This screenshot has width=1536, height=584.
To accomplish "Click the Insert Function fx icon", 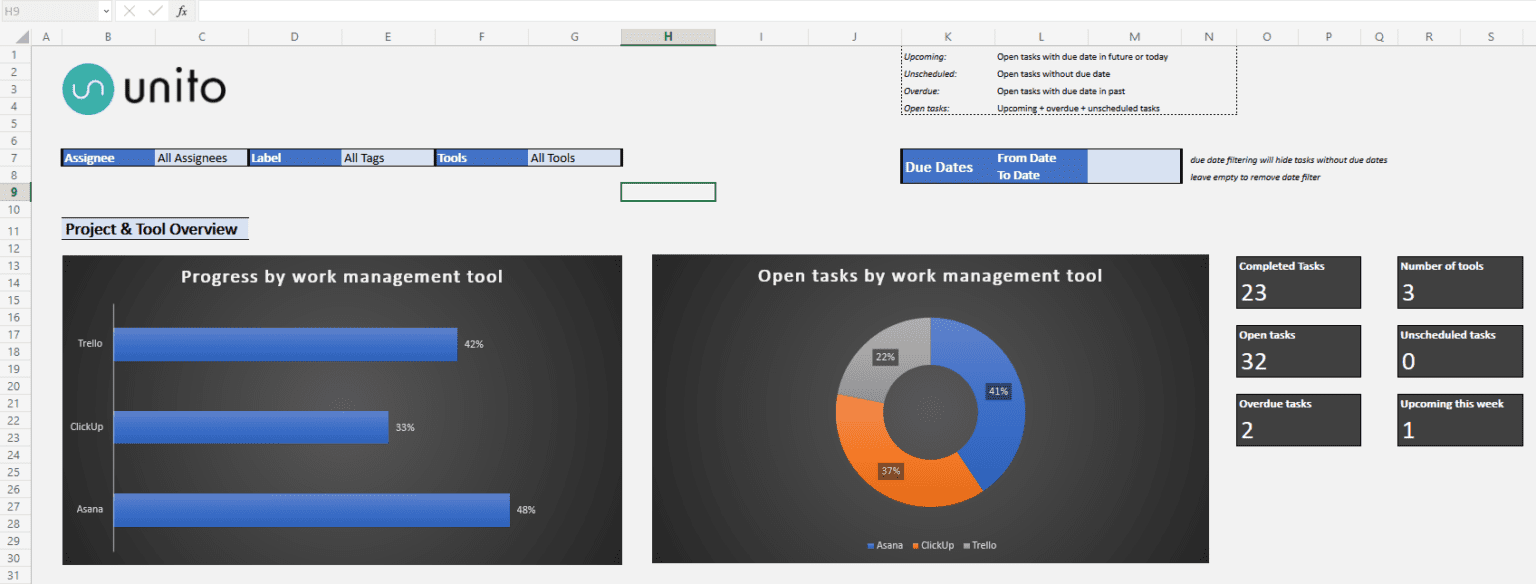I will point(181,11).
